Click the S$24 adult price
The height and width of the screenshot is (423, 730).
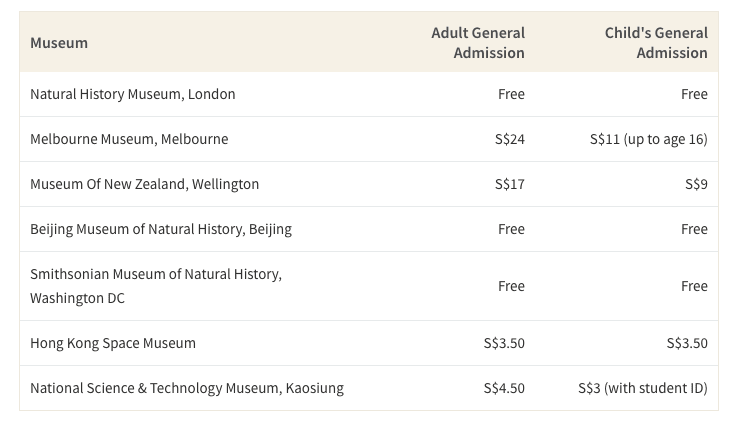pyautogui.click(x=510, y=139)
